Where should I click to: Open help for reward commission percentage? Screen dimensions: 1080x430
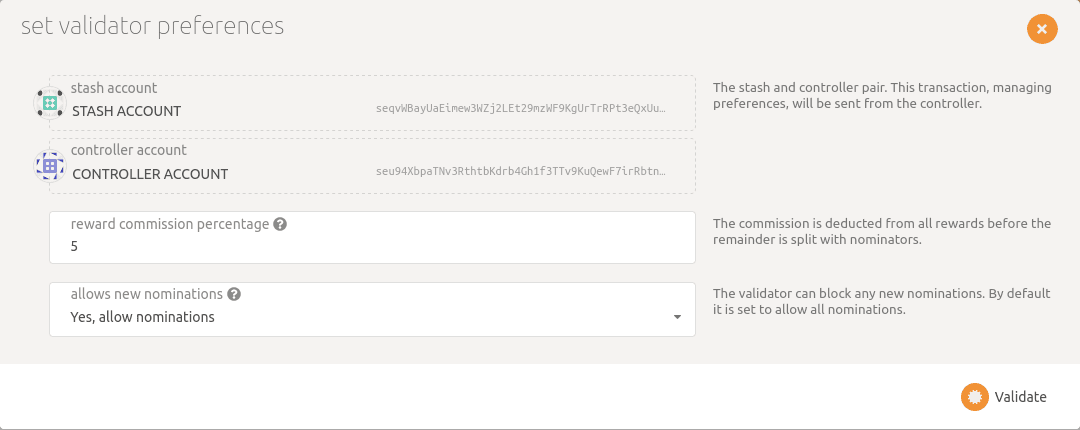click(280, 224)
